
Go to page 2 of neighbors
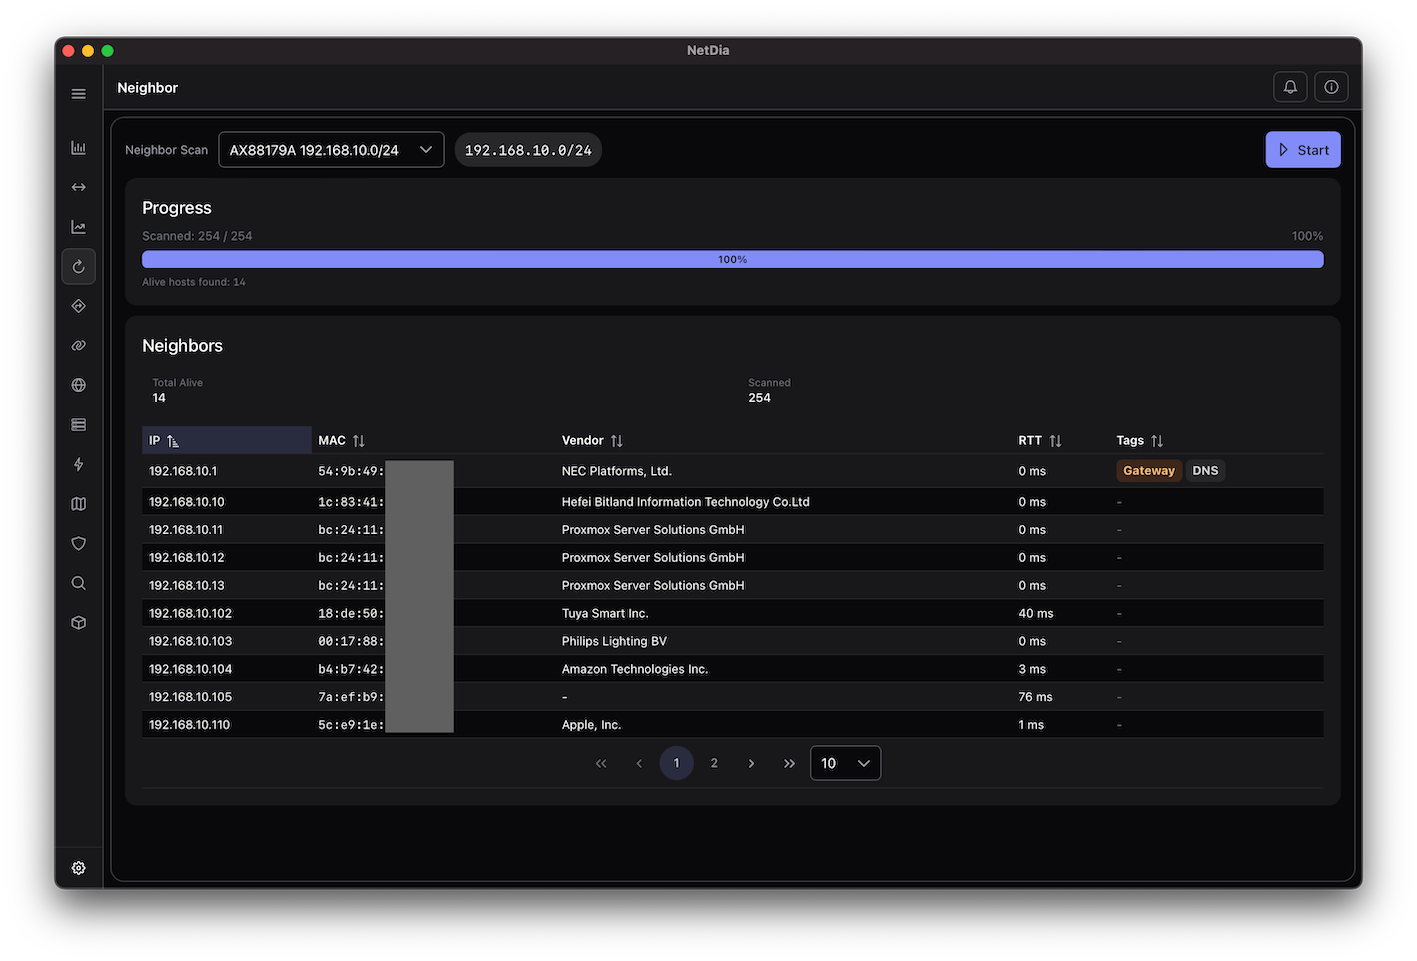[714, 763]
